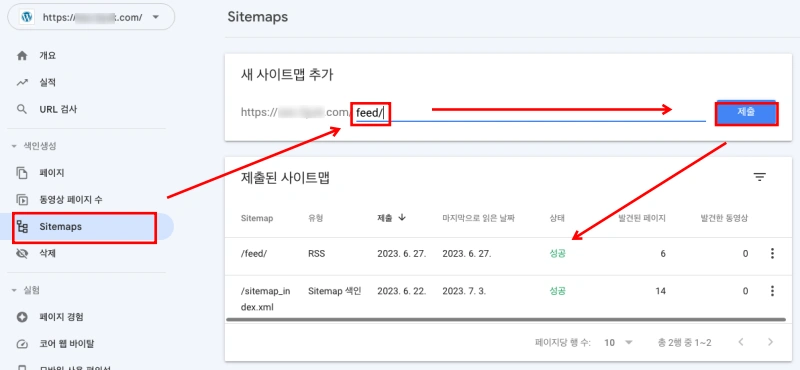Click the 발견된 페이지 column header
The width and height of the screenshot is (800, 370).
coord(642,218)
